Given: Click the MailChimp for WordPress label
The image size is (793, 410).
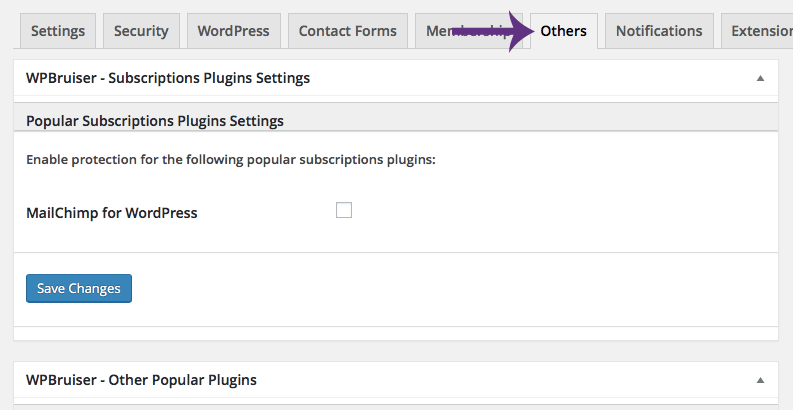Looking at the screenshot, I should (112, 213).
